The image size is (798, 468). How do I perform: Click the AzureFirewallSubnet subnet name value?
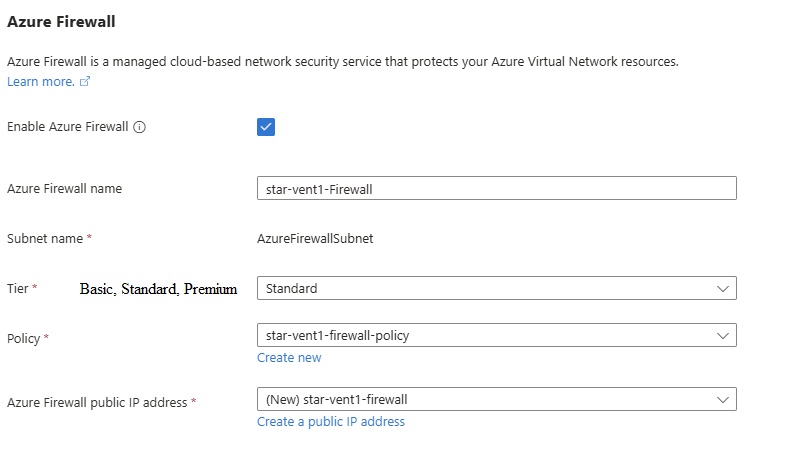pyautogui.click(x=315, y=238)
